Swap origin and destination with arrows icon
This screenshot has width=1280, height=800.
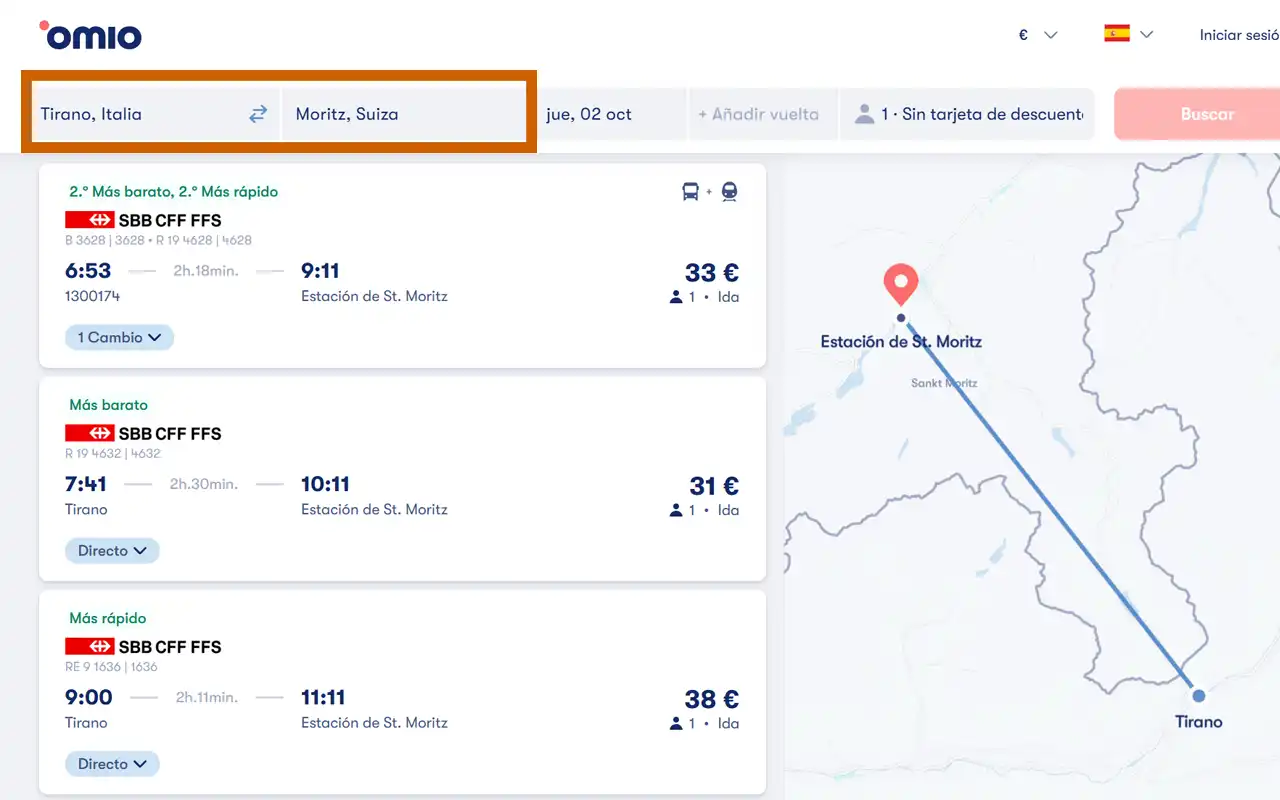click(x=258, y=114)
